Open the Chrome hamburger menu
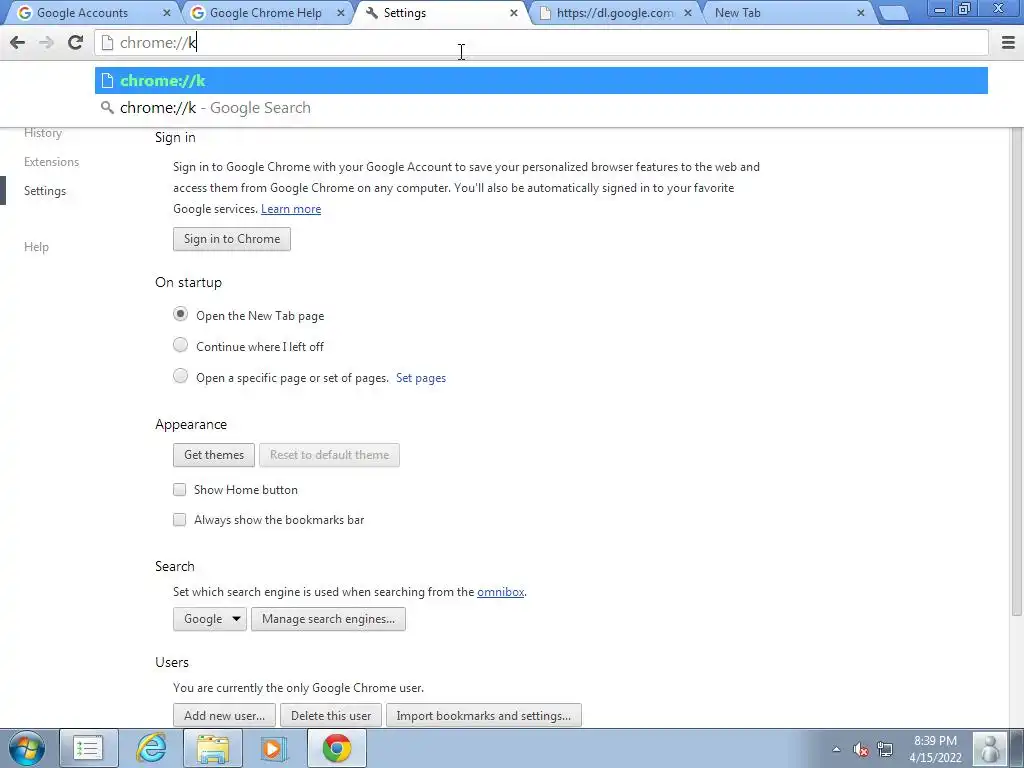Image resolution: width=1024 pixels, height=768 pixels. [1008, 43]
